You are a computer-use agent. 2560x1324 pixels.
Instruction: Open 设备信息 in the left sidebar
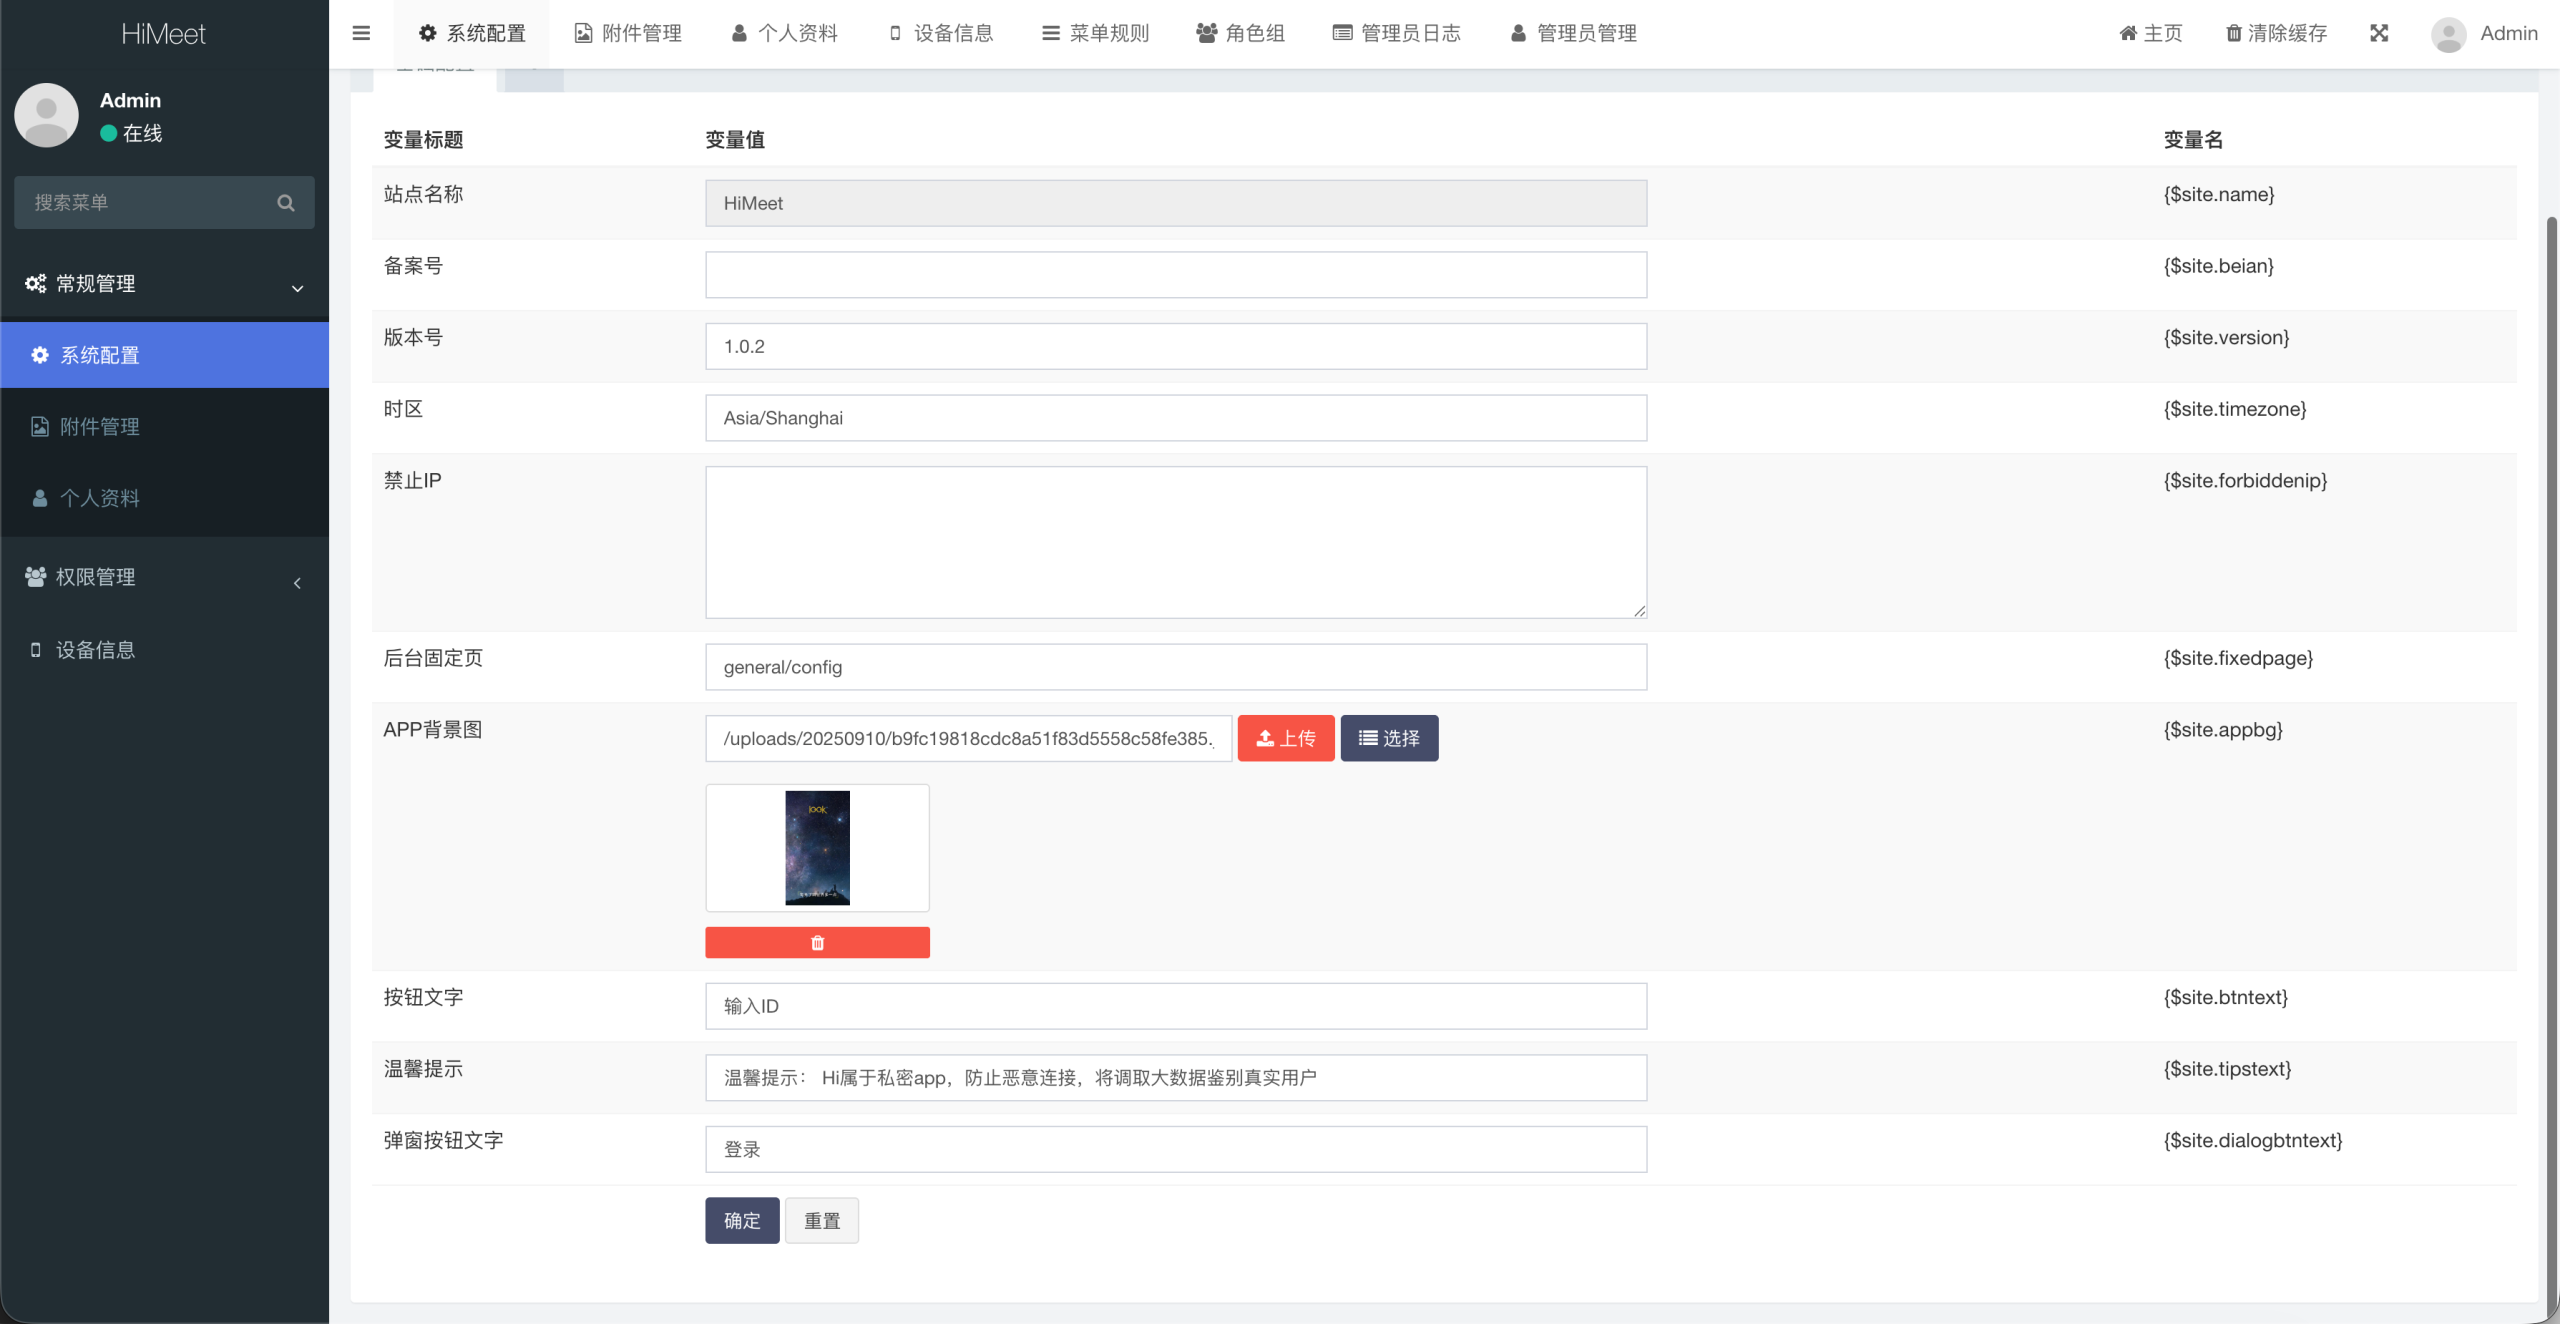click(x=95, y=650)
